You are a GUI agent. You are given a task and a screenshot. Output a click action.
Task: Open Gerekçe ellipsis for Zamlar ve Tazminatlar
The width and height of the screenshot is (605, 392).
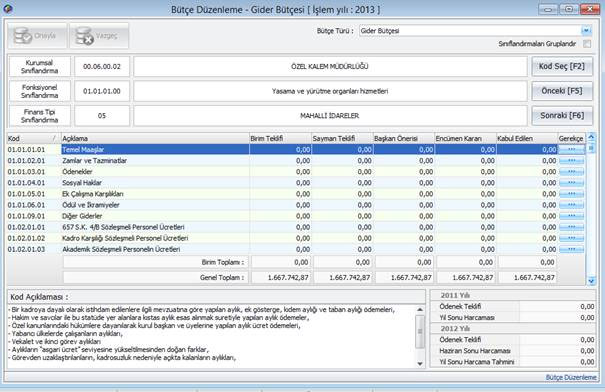click(571, 161)
